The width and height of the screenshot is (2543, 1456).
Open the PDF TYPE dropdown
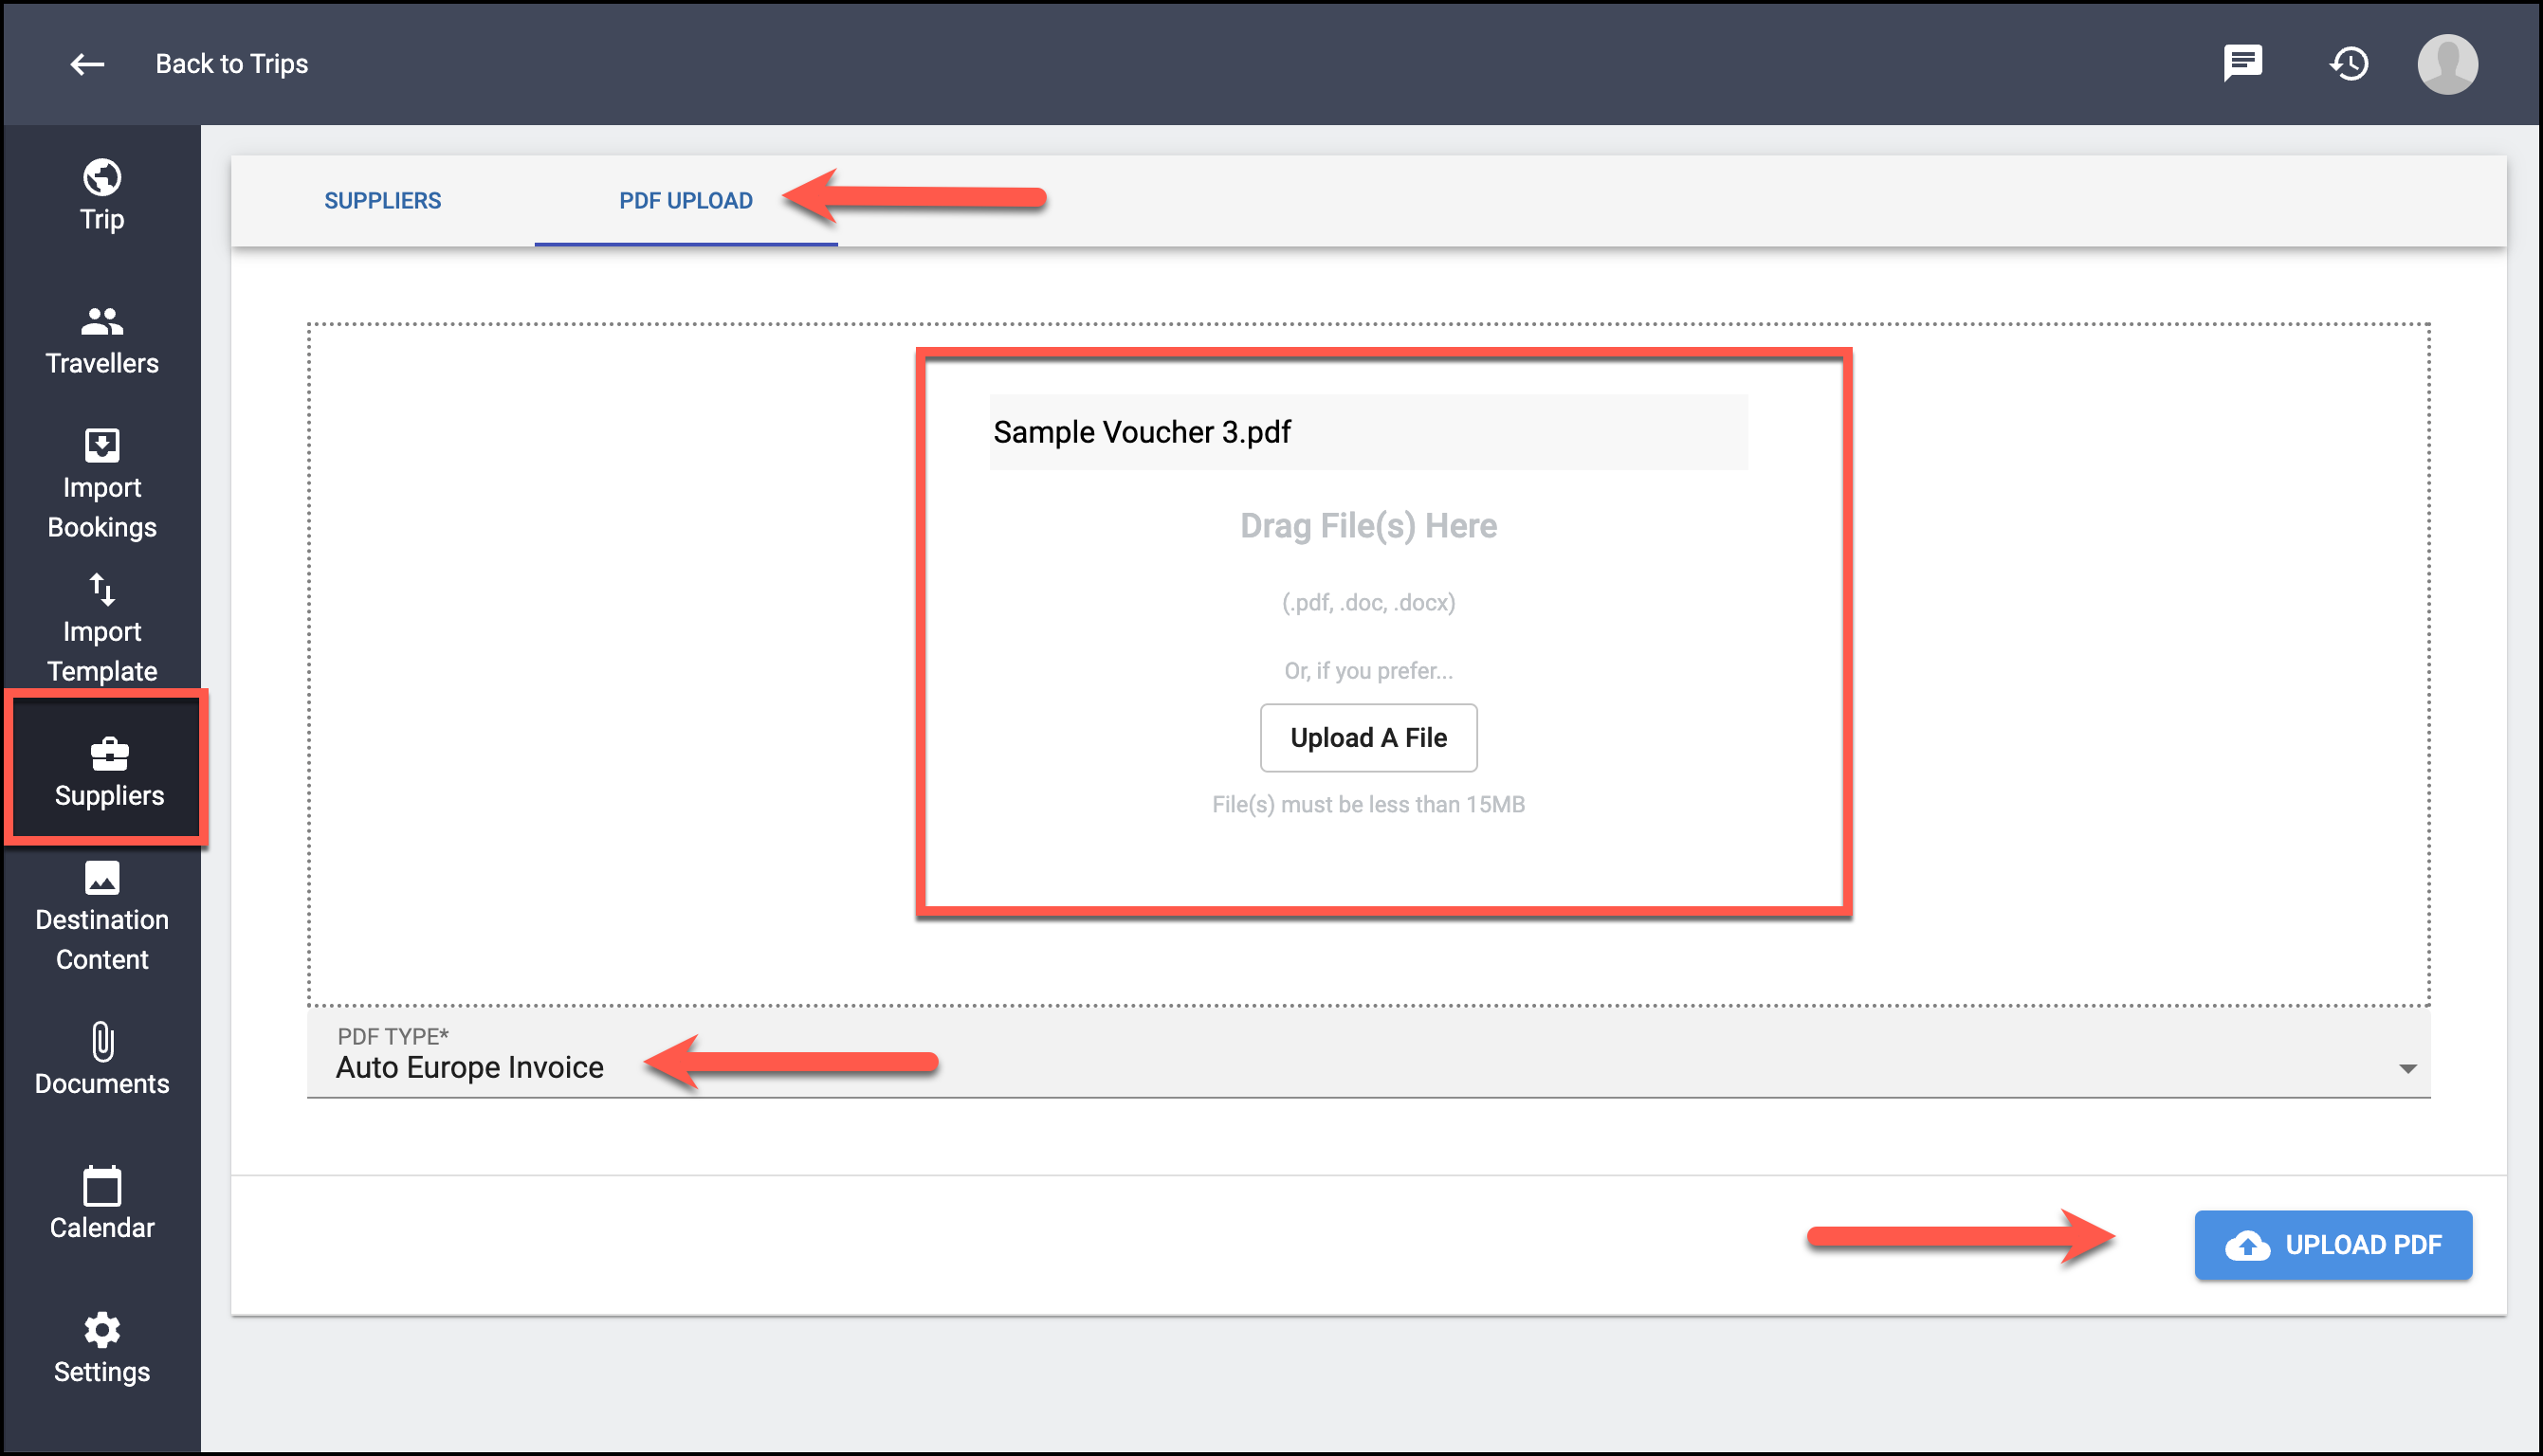click(1368, 1054)
